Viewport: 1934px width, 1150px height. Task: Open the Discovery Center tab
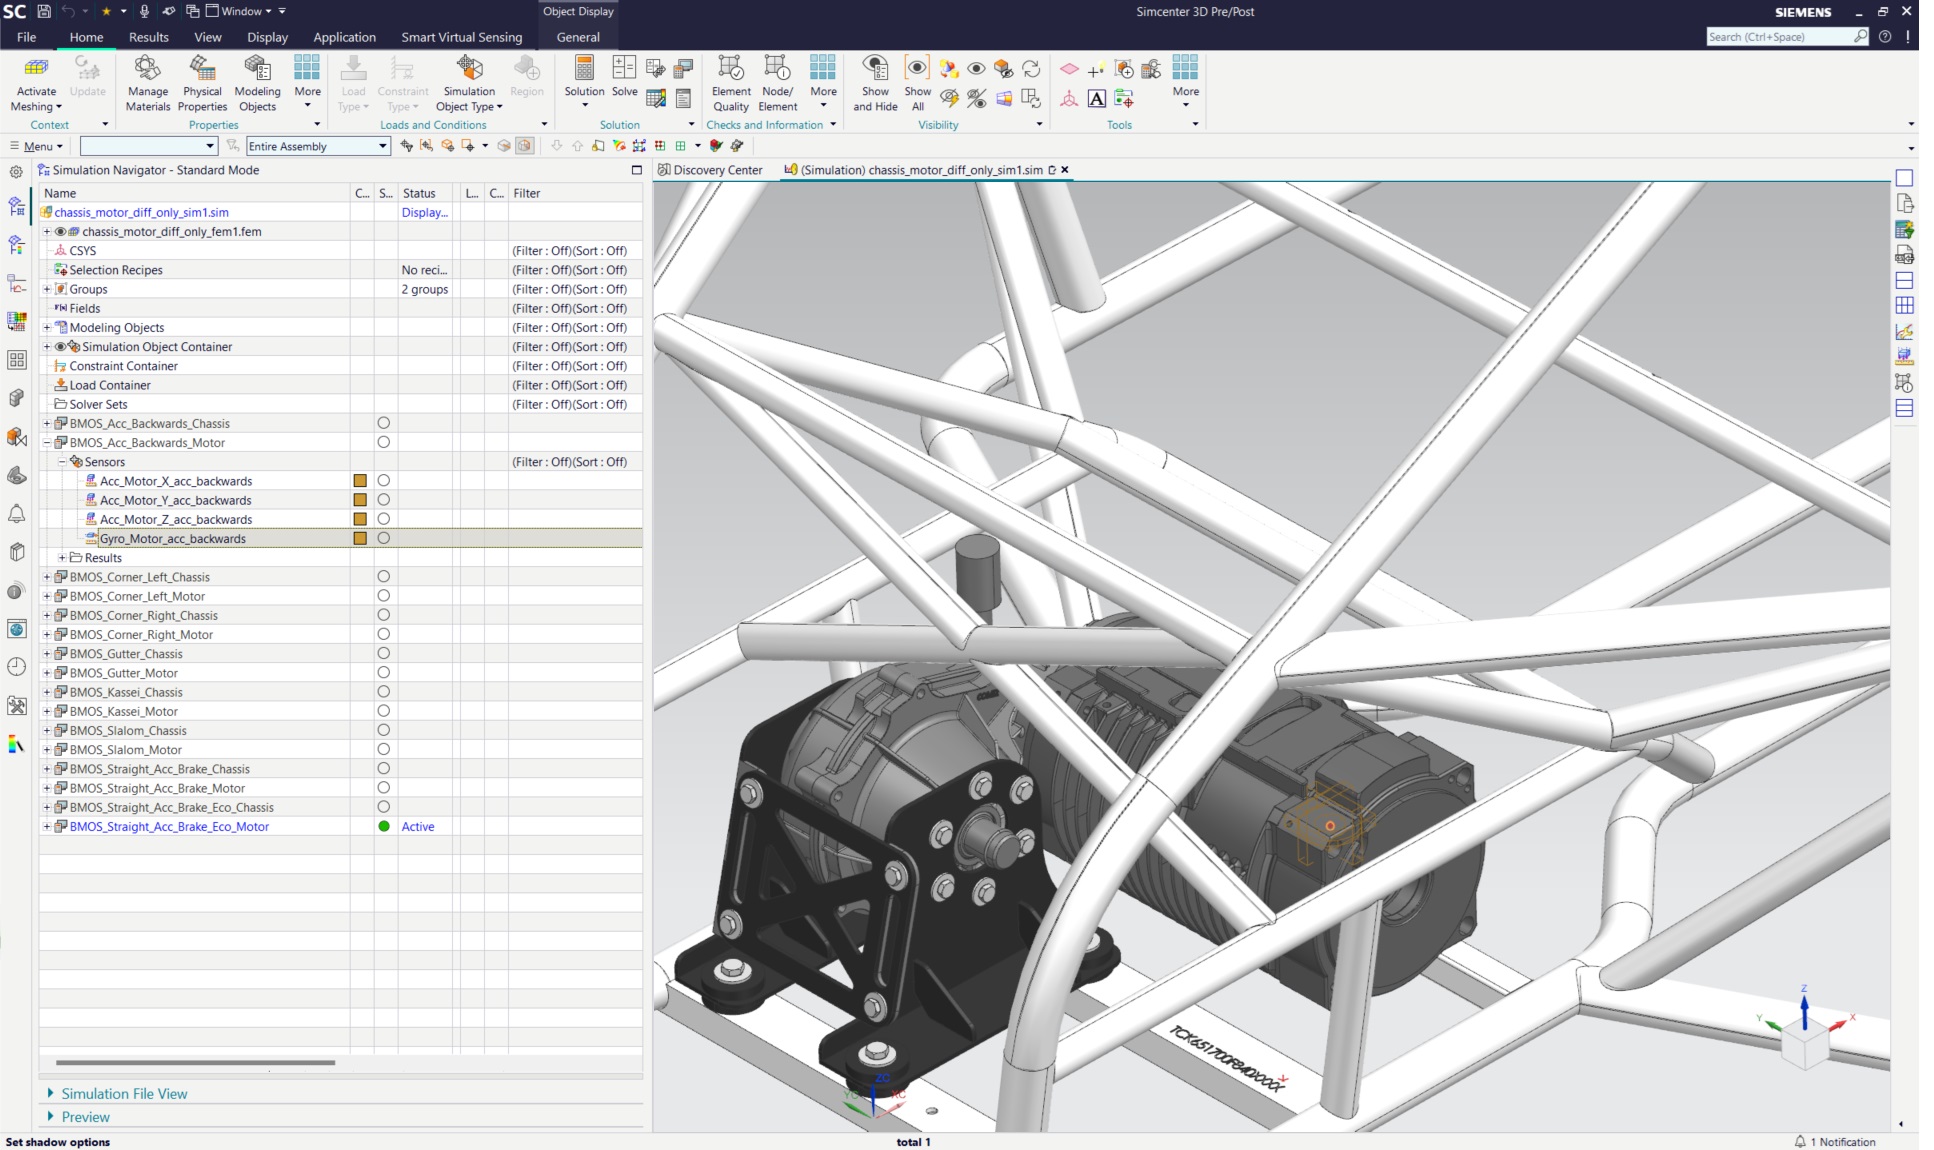click(x=716, y=170)
